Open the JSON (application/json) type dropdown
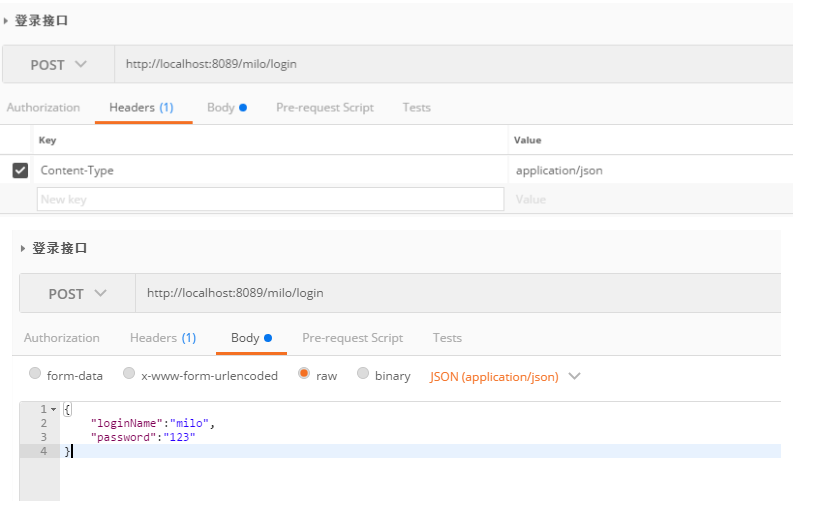The height and width of the screenshot is (506, 821). [x=505, y=377]
